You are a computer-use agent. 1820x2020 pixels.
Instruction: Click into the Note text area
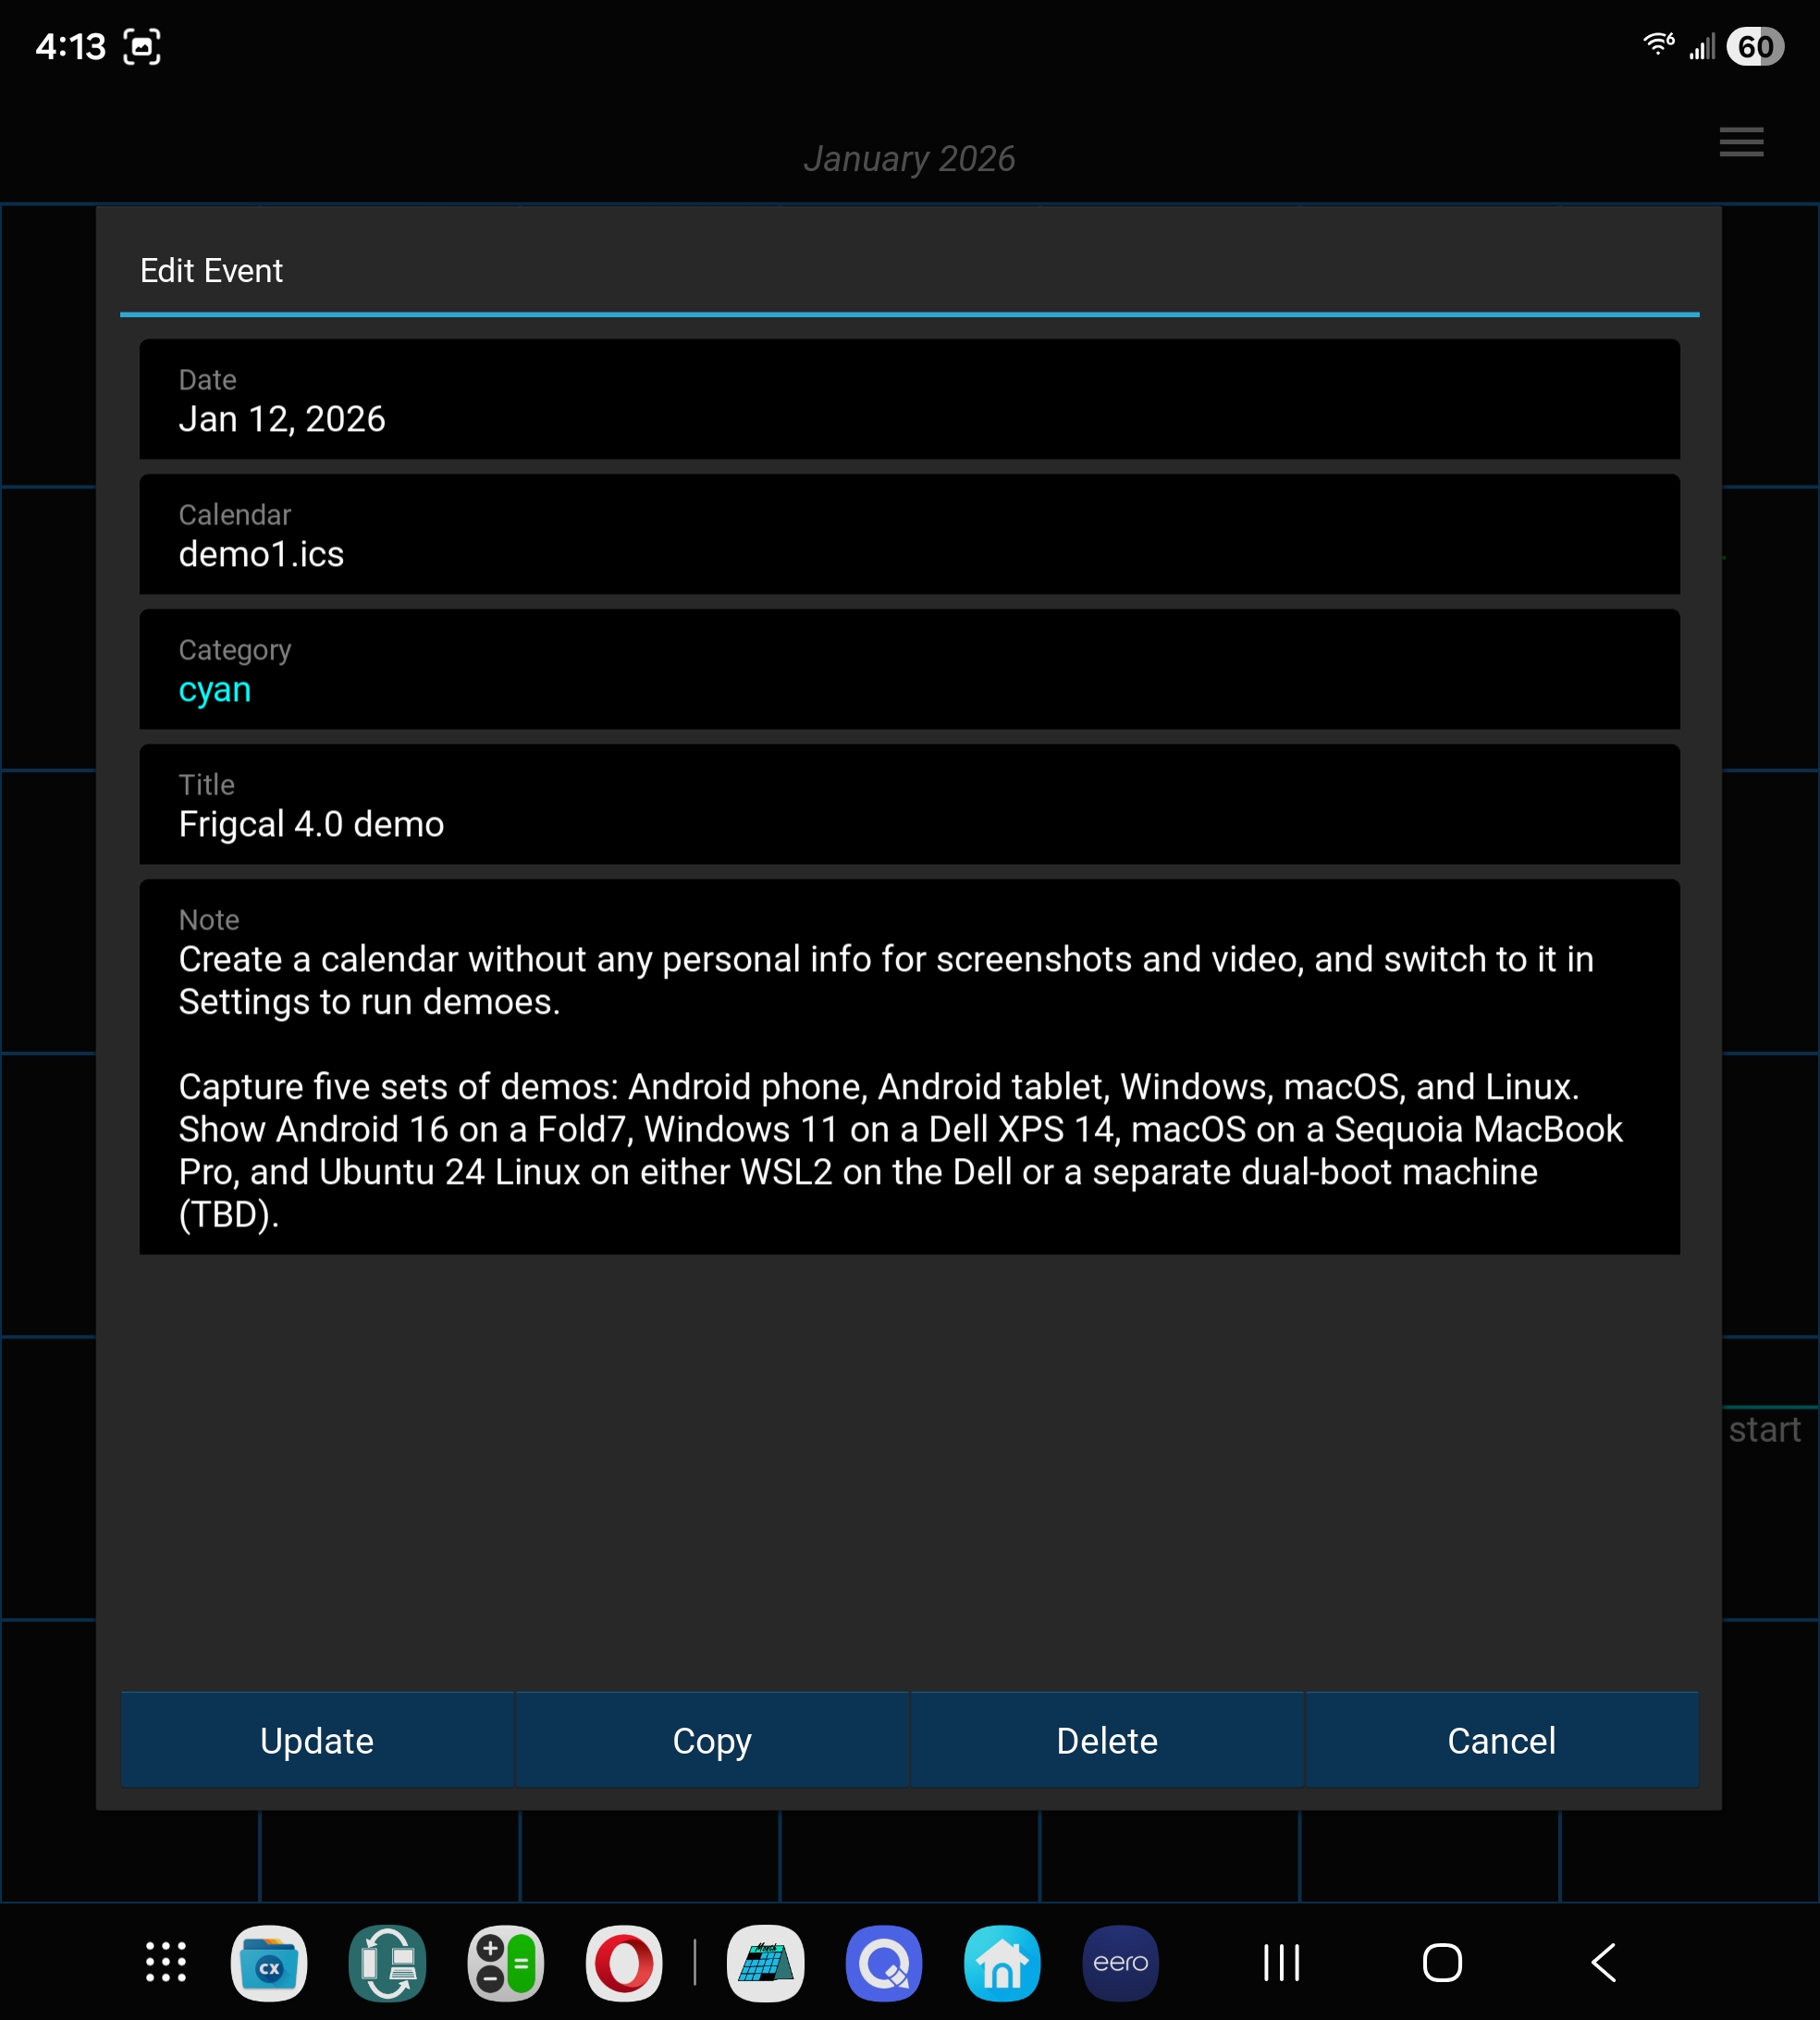[x=908, y=1066]
